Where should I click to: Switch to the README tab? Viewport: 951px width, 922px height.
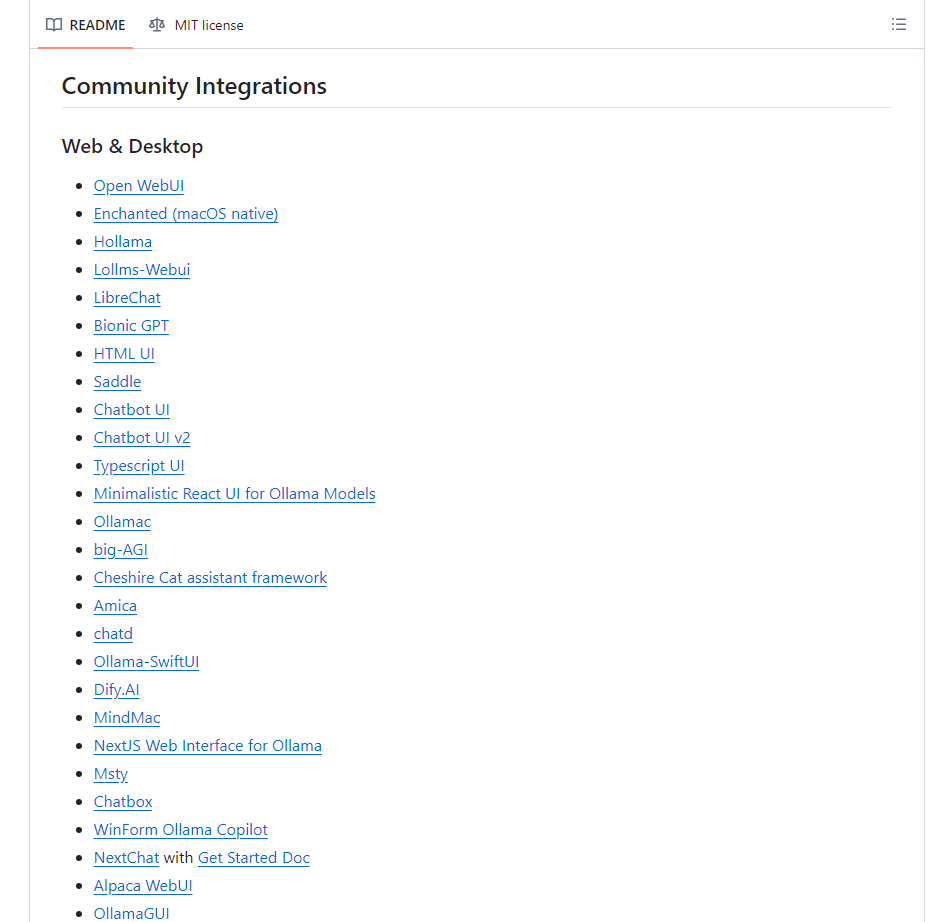86,25
